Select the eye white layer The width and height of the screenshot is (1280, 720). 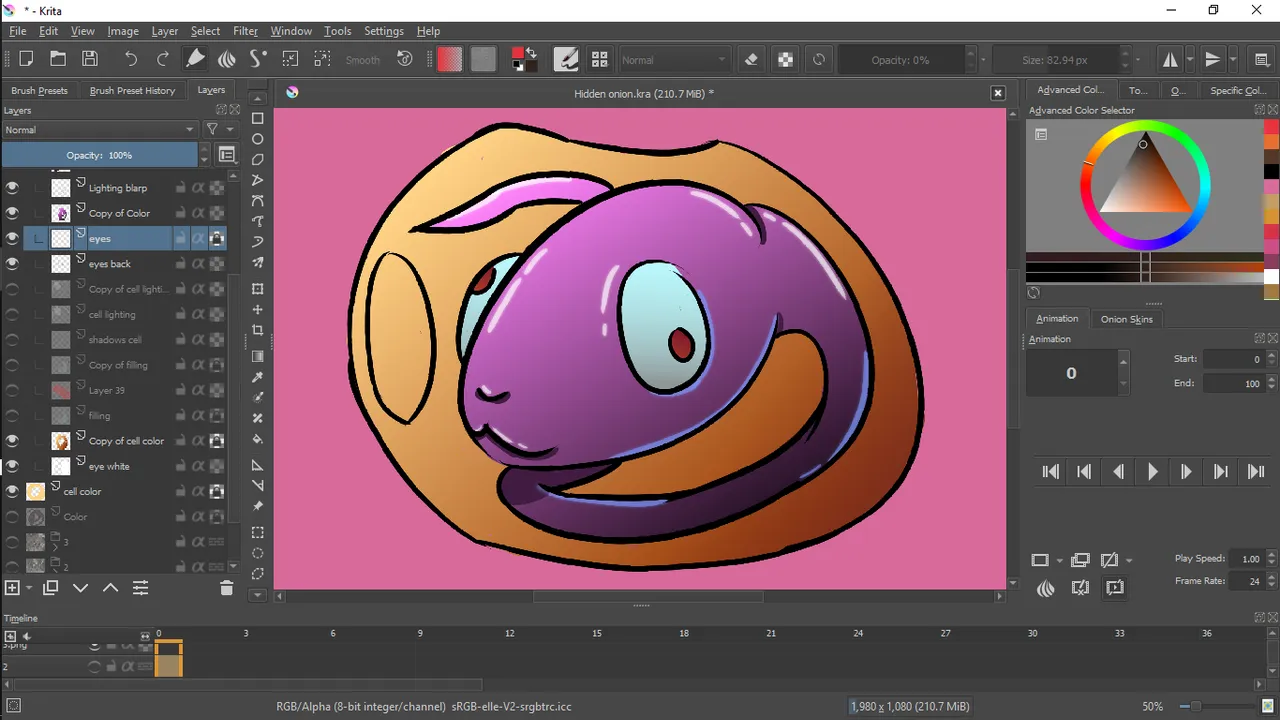click(x=109, y=466)
